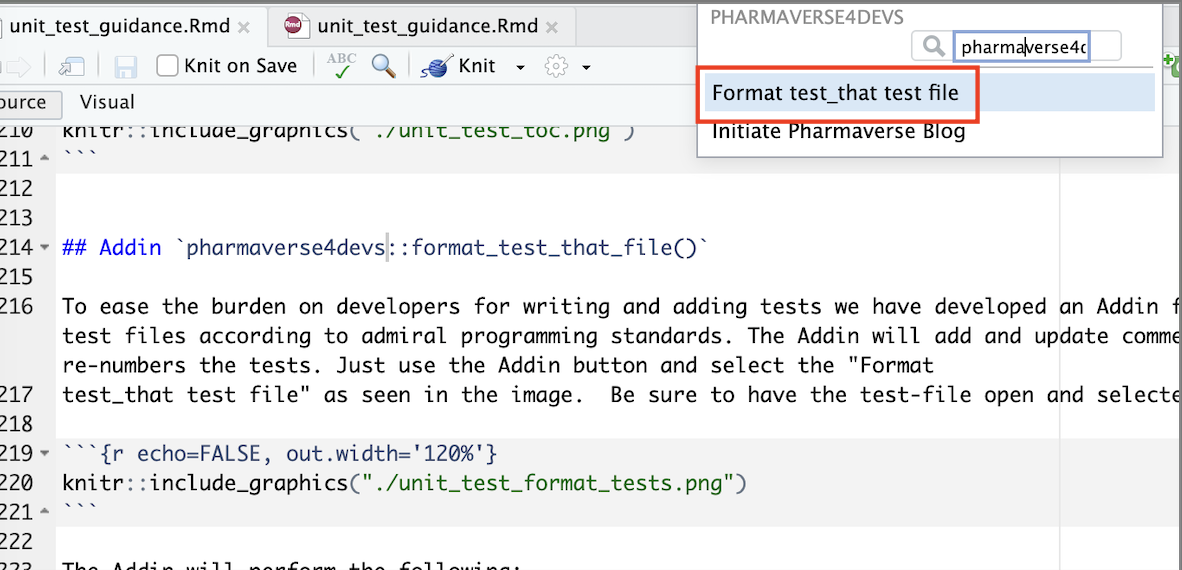1182x570 pixels.
Task: Click the gear document options icon
Action: [x=556, y=67]
